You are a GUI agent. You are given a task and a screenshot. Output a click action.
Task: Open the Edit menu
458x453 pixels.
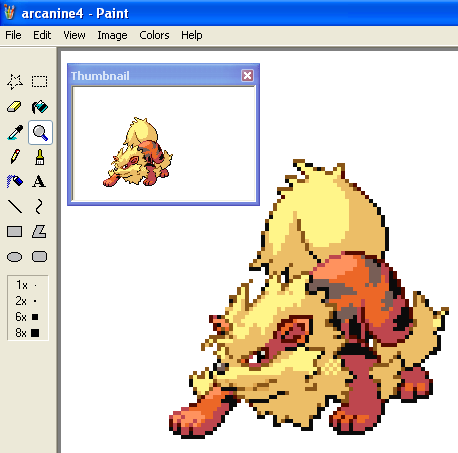[x=42, y=35]
